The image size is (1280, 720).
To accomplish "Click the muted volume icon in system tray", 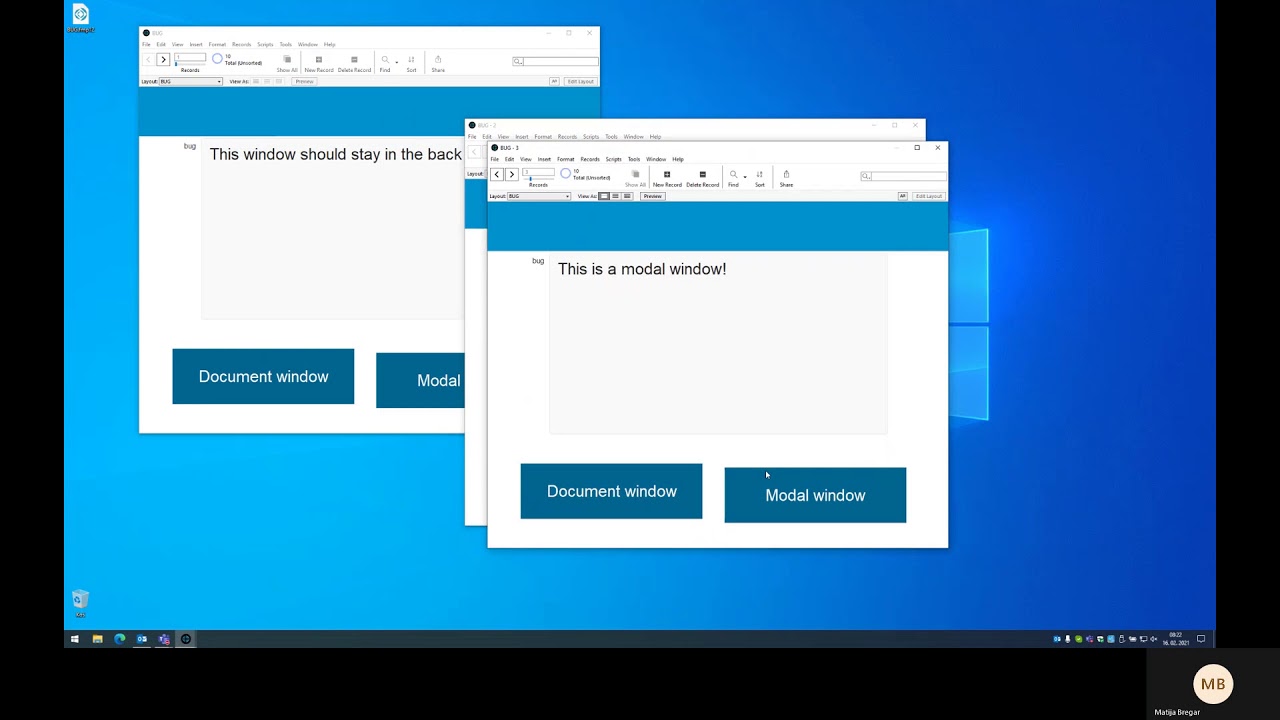I will pyautogui.click(x=1154, y=639).
